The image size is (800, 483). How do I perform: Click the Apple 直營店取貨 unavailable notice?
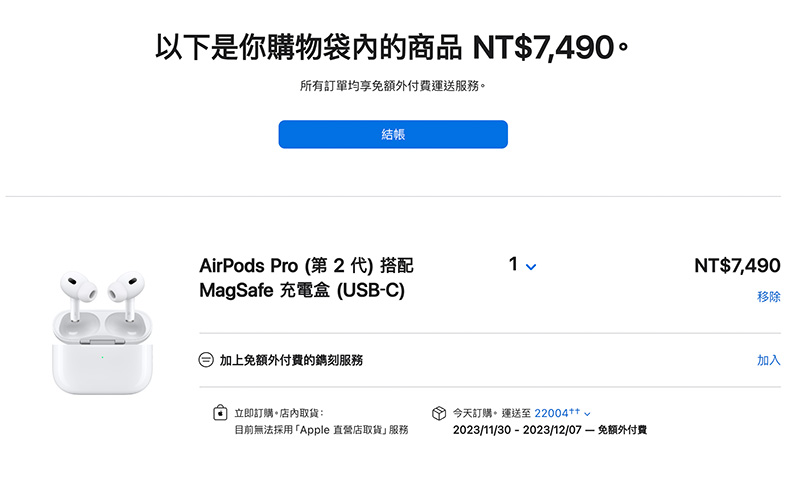click(321, 430)
